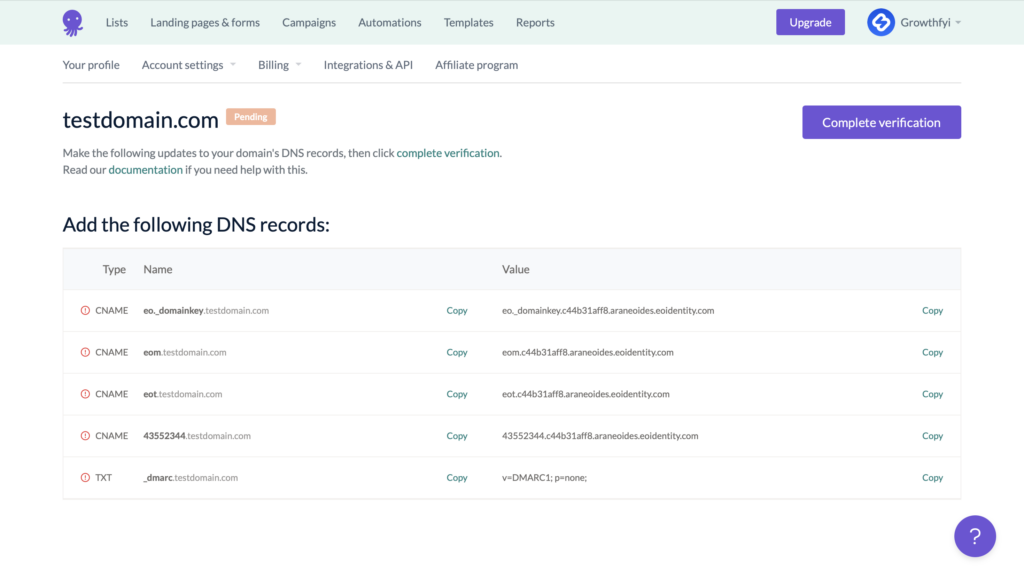1024x585 pixels.
Task: Click warning icon beside eot CNAME record
Action: [85, 394]
